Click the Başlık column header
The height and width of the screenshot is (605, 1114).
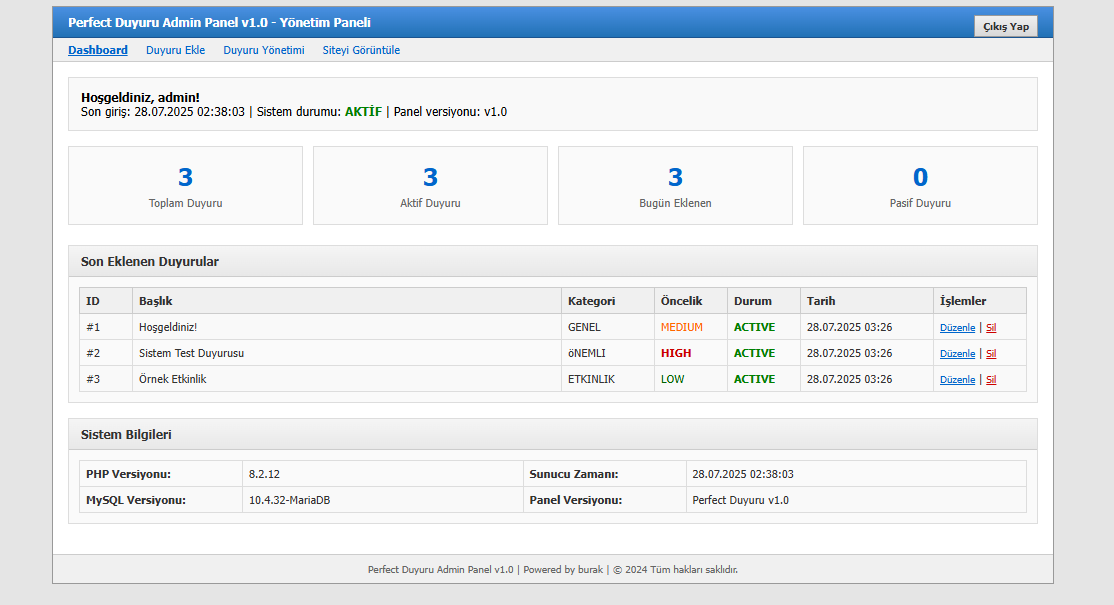click(x=156, y=301)
